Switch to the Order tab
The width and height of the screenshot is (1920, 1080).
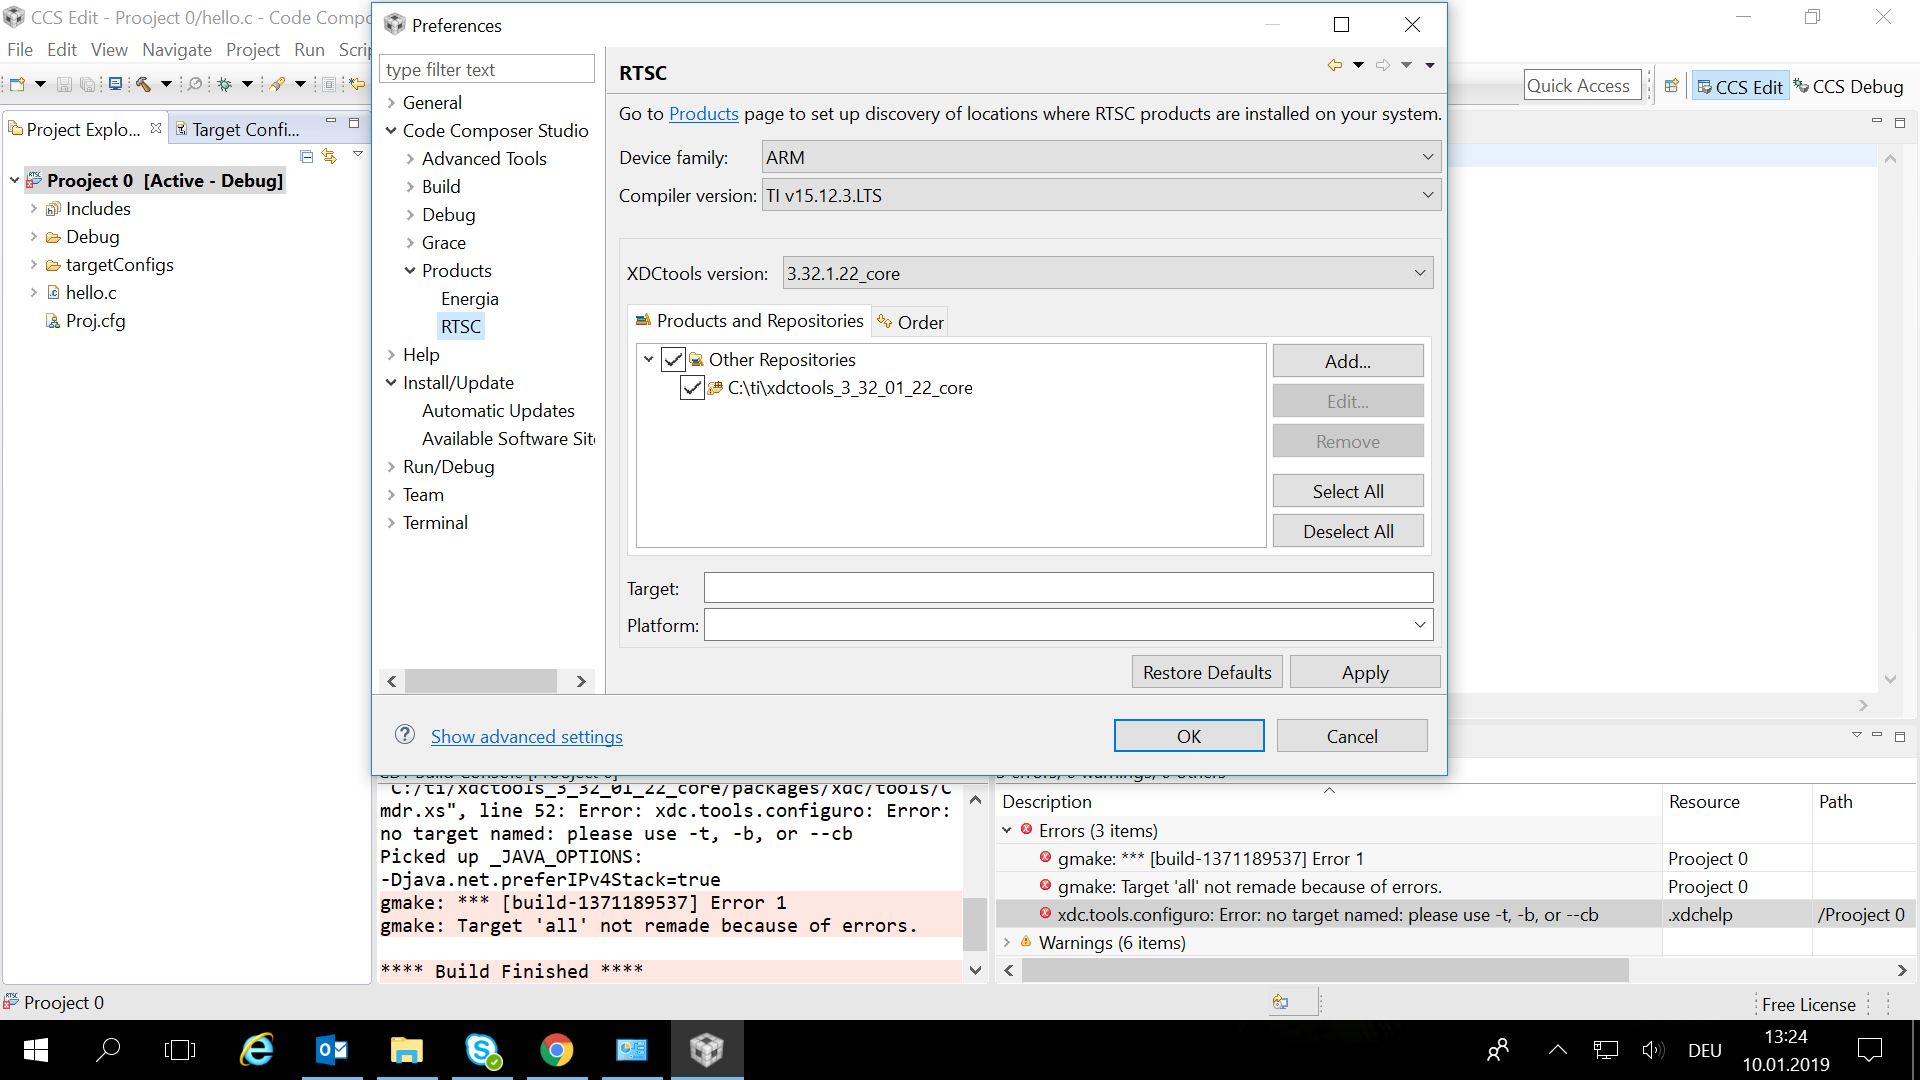910,322
